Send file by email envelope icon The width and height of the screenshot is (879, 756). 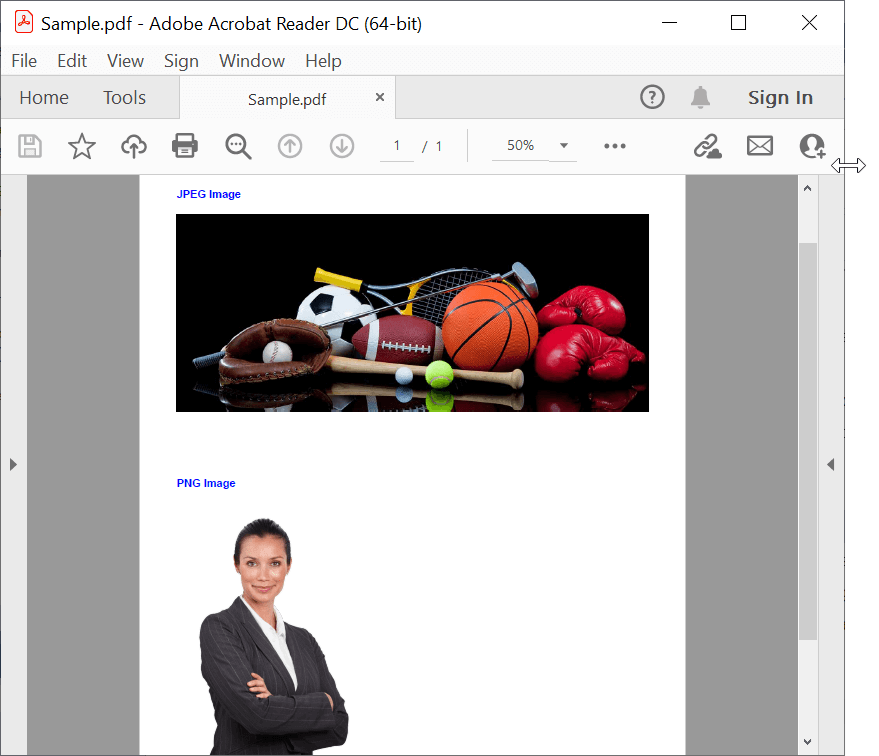point(760,146)
